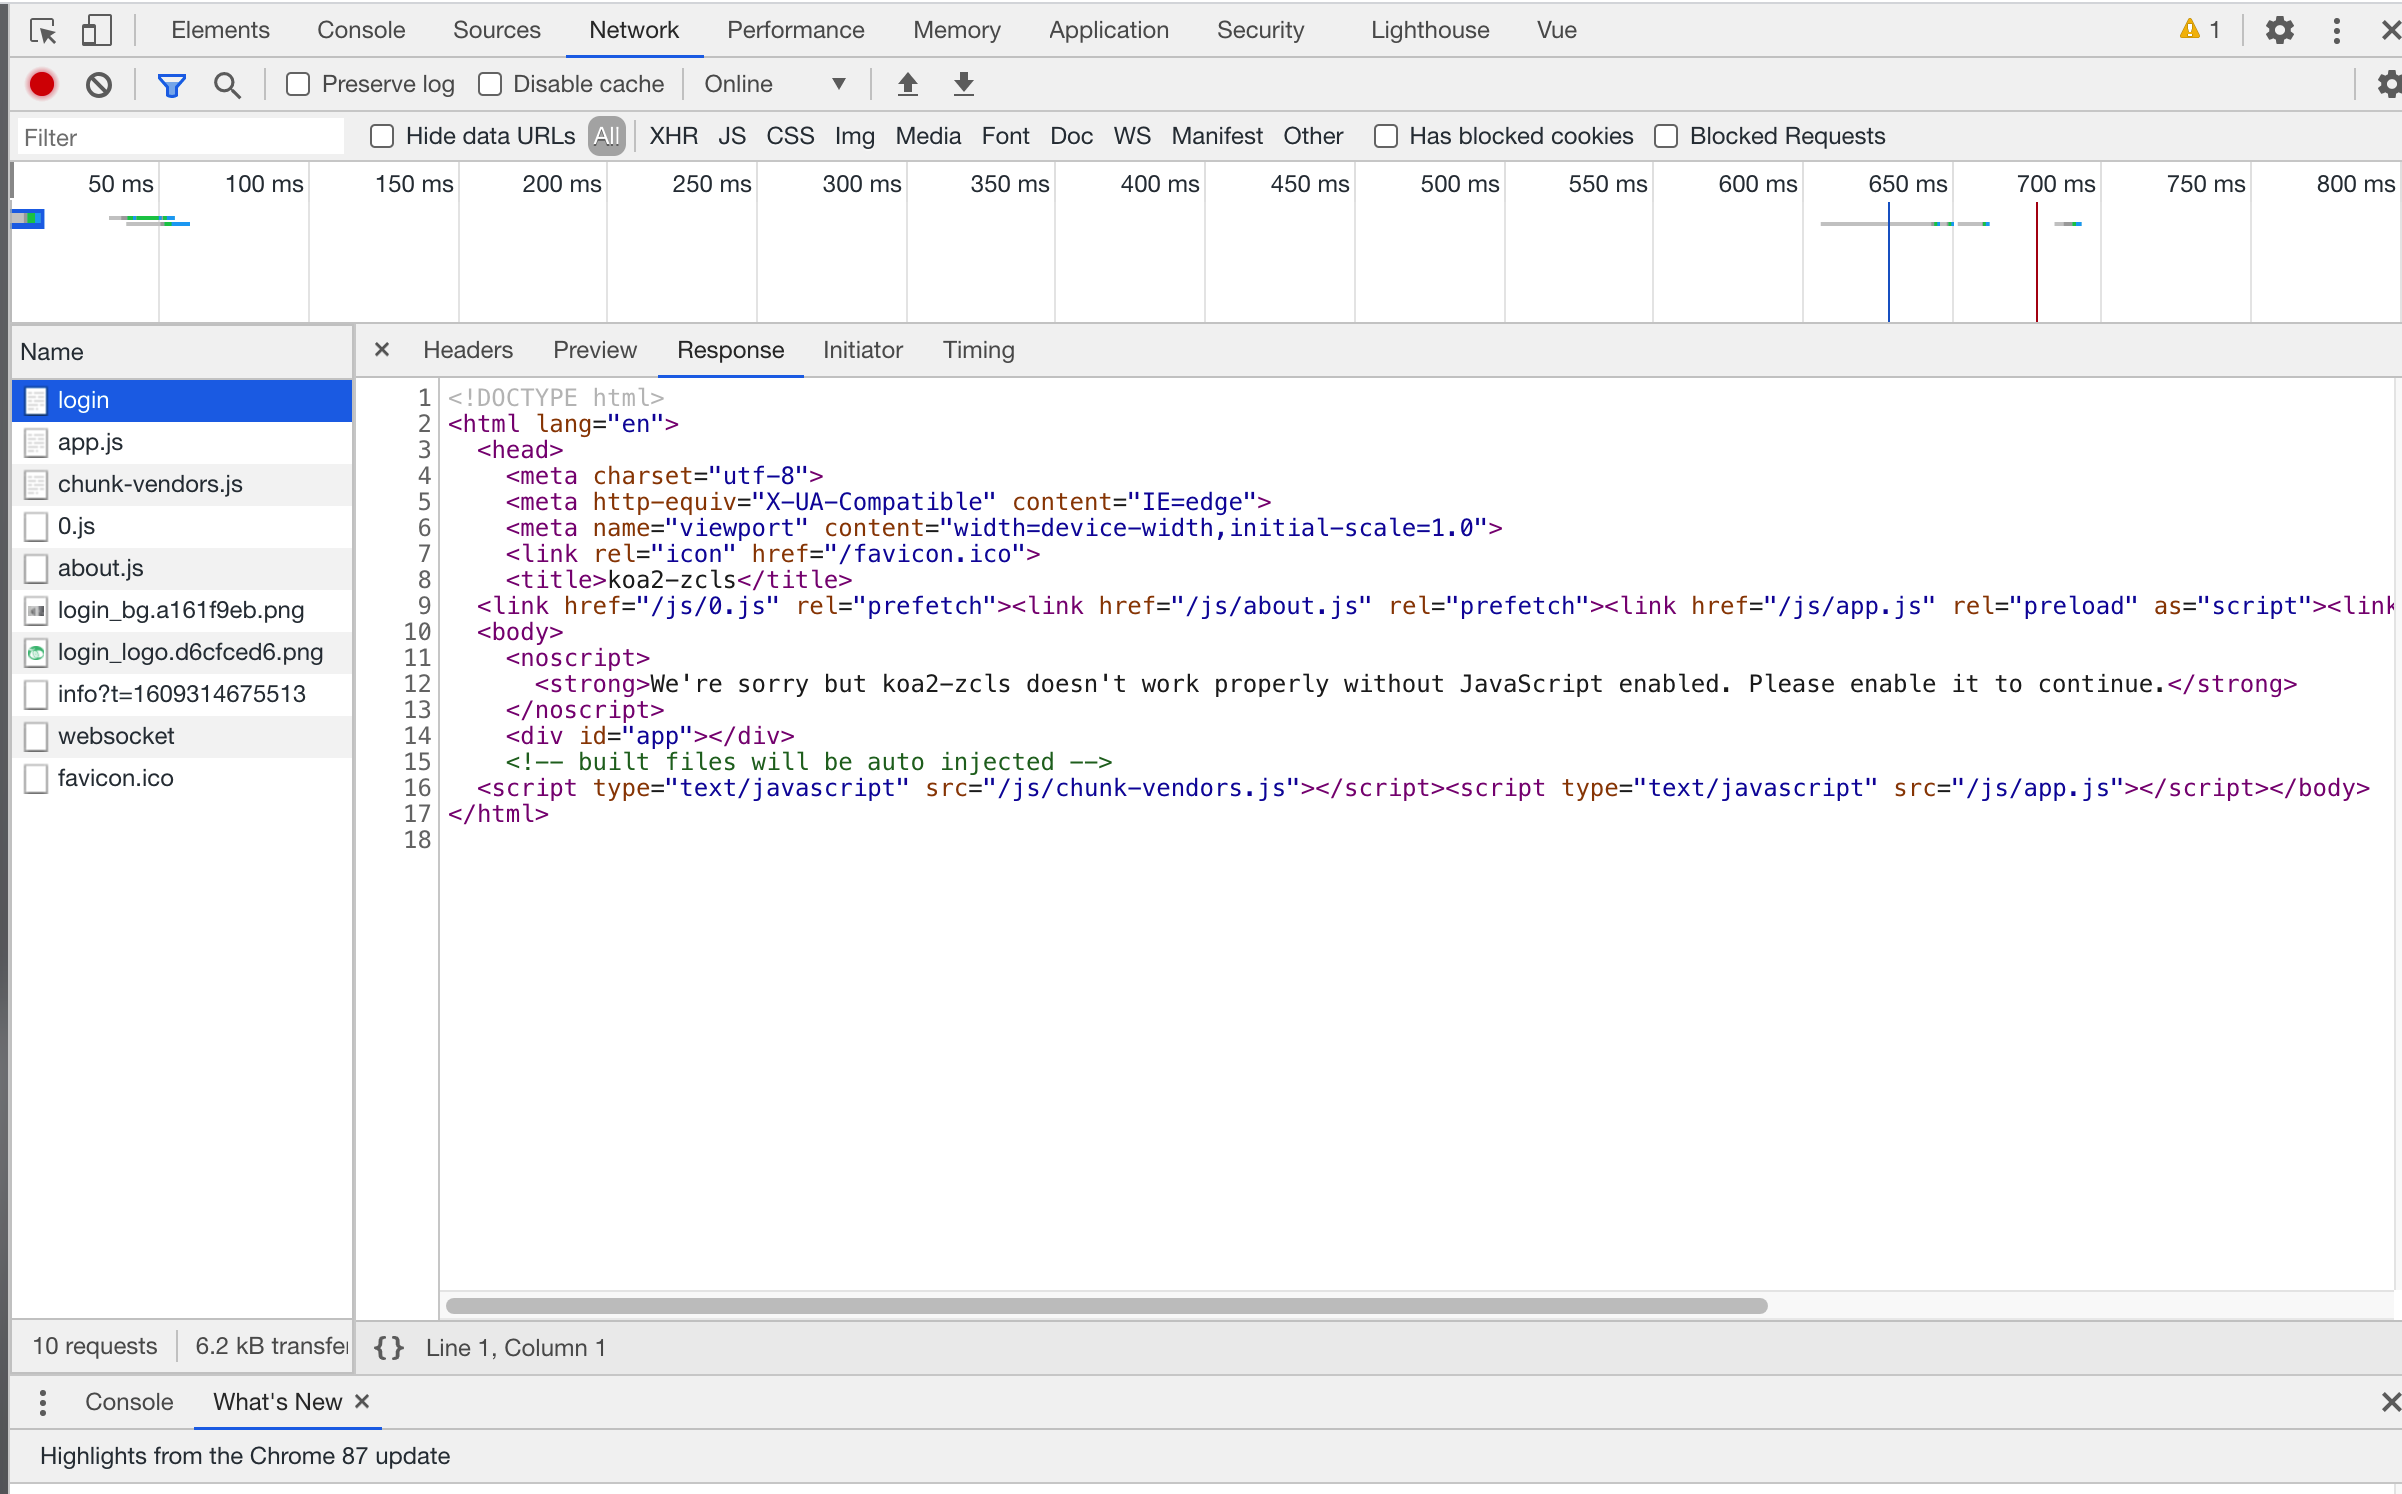
Task: Select the websocket request in the list
Action: (116, 736)
